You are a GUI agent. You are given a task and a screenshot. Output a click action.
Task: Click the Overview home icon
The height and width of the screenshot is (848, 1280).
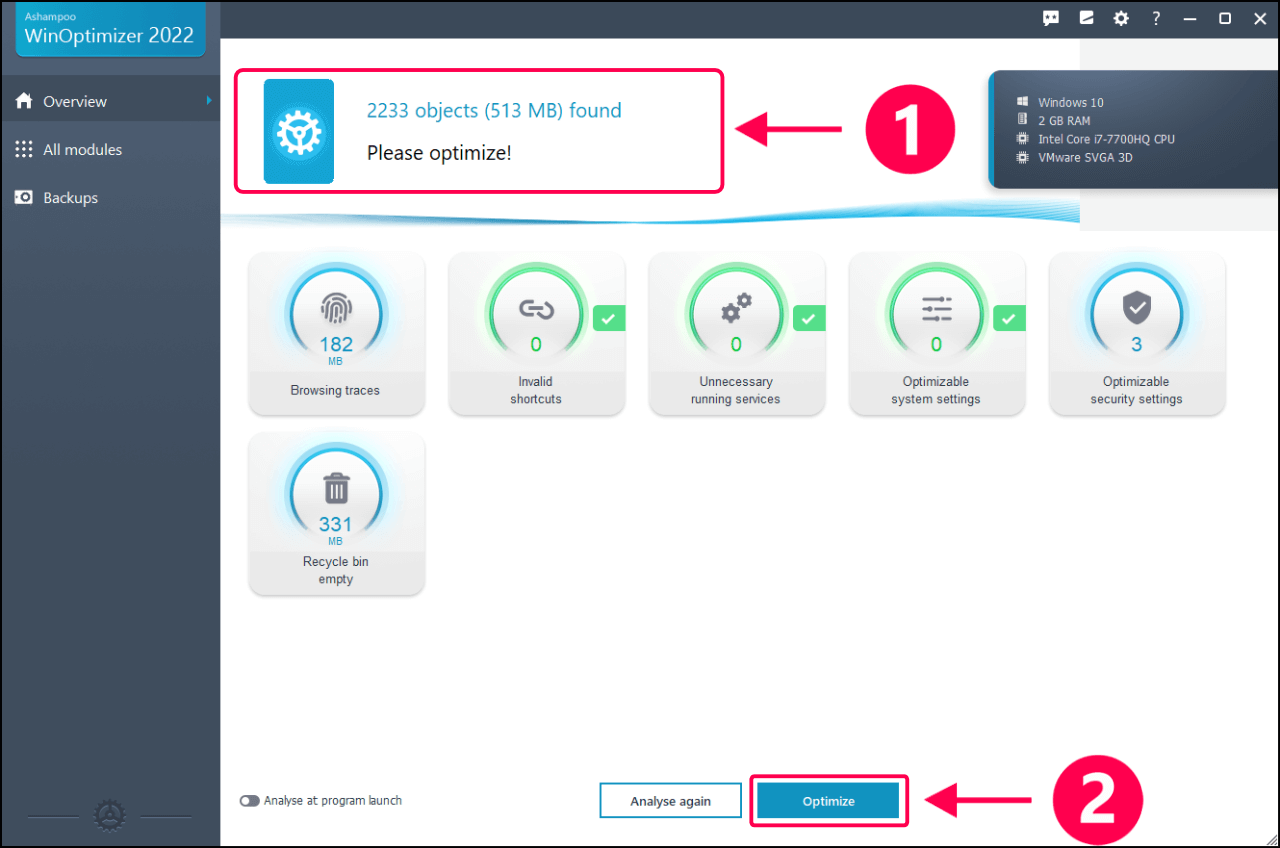(24, 101)
